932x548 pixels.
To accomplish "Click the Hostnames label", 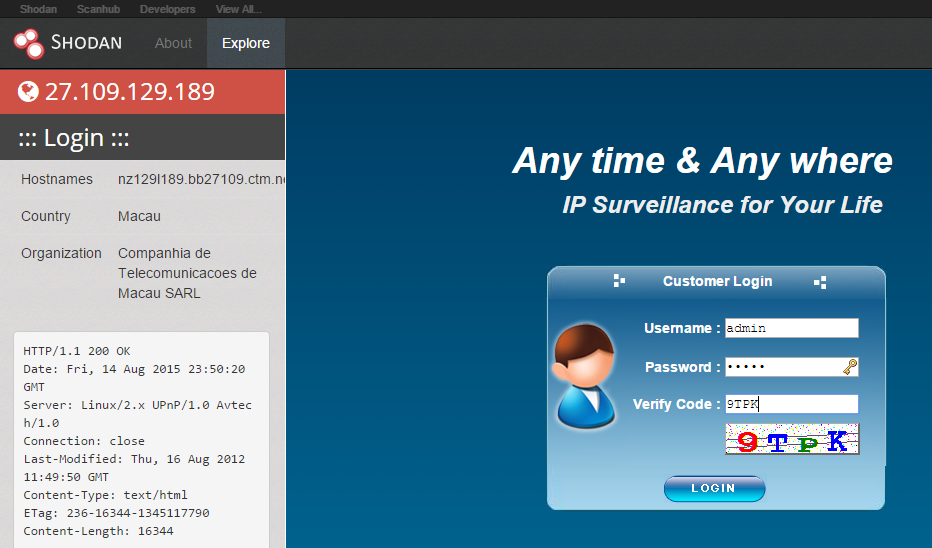I will [57, 179].
